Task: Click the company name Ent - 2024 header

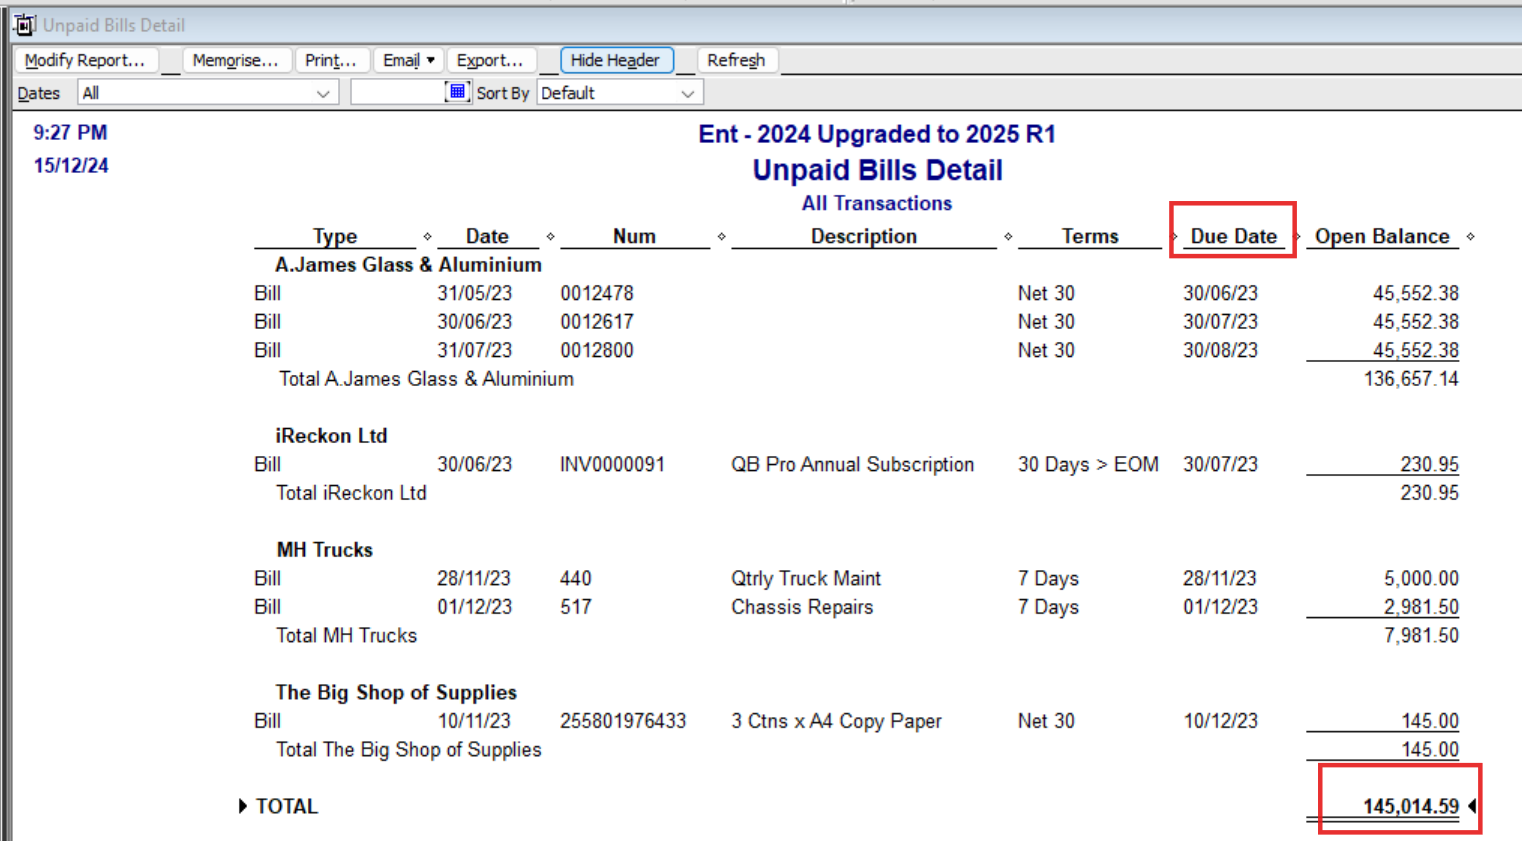Action: [x=877, y=134]
